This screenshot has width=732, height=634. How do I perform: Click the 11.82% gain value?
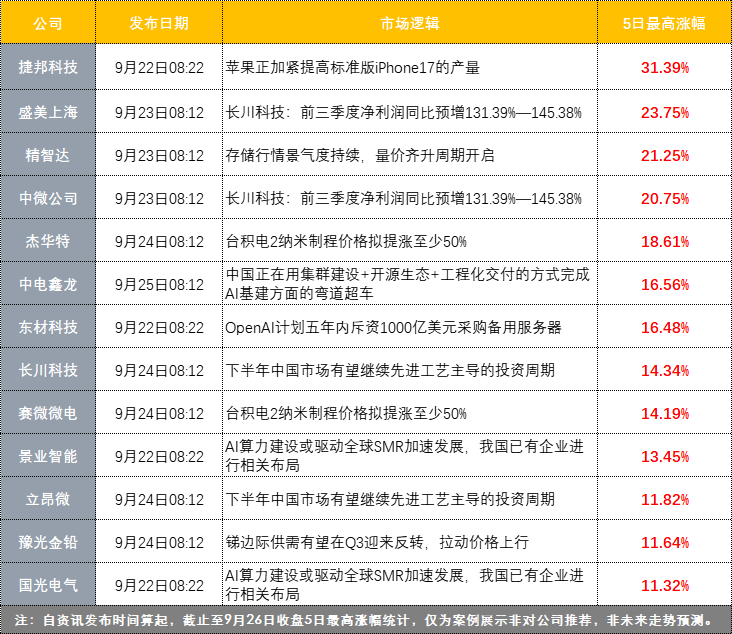[x=665, y=500]
